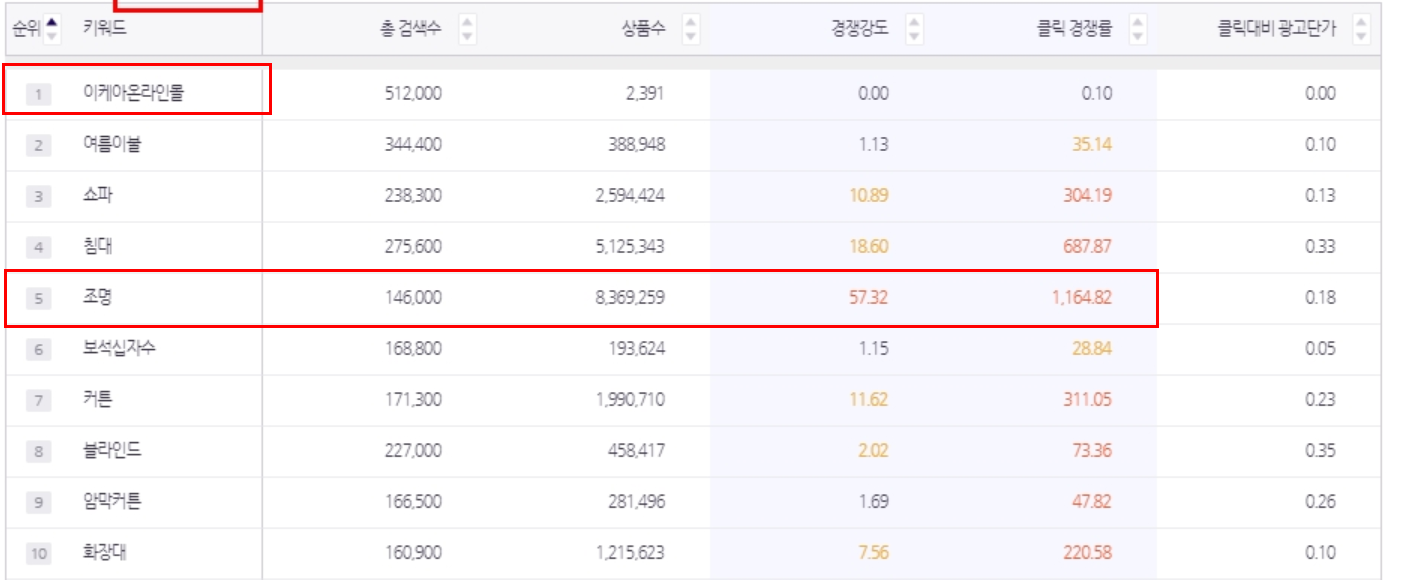The width and height of the screenshot is (1402, 580).
Task: Select competition value 11.62
Action: tap(869, 400)
